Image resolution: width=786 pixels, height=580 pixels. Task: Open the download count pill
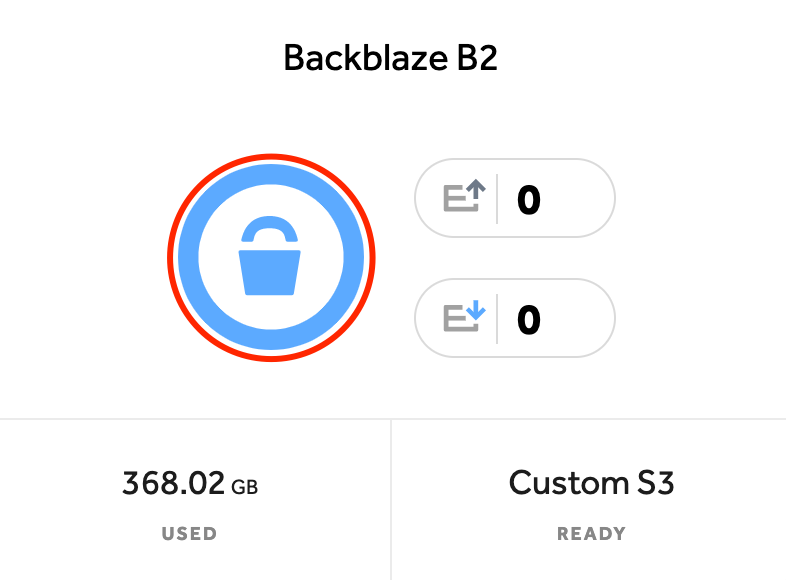click(515, 318)
